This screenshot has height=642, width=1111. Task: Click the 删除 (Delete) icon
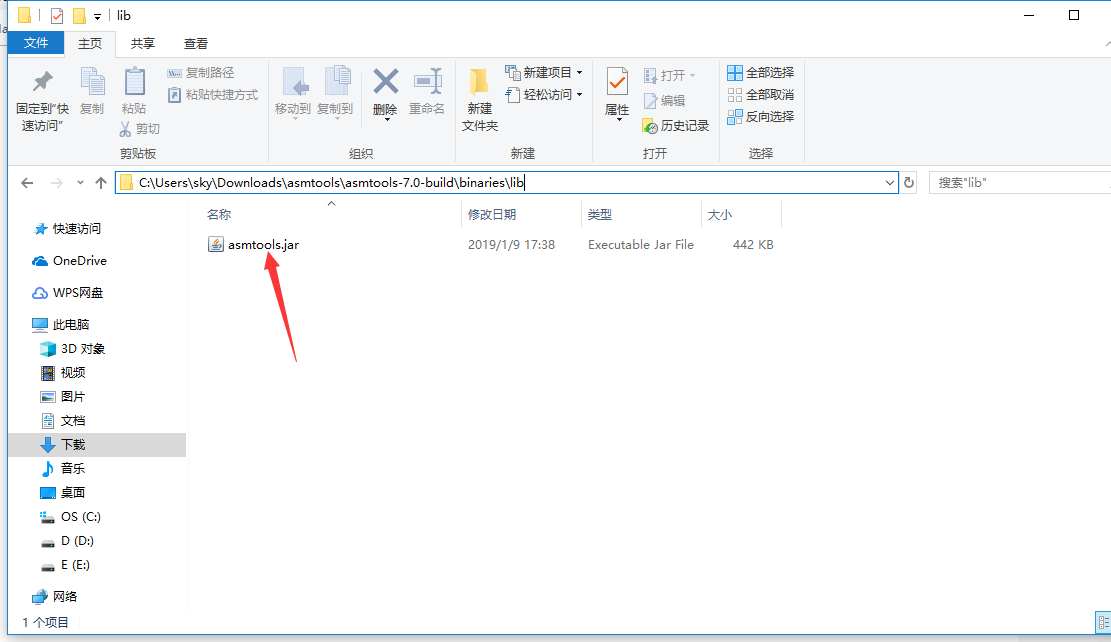(385, 90)
